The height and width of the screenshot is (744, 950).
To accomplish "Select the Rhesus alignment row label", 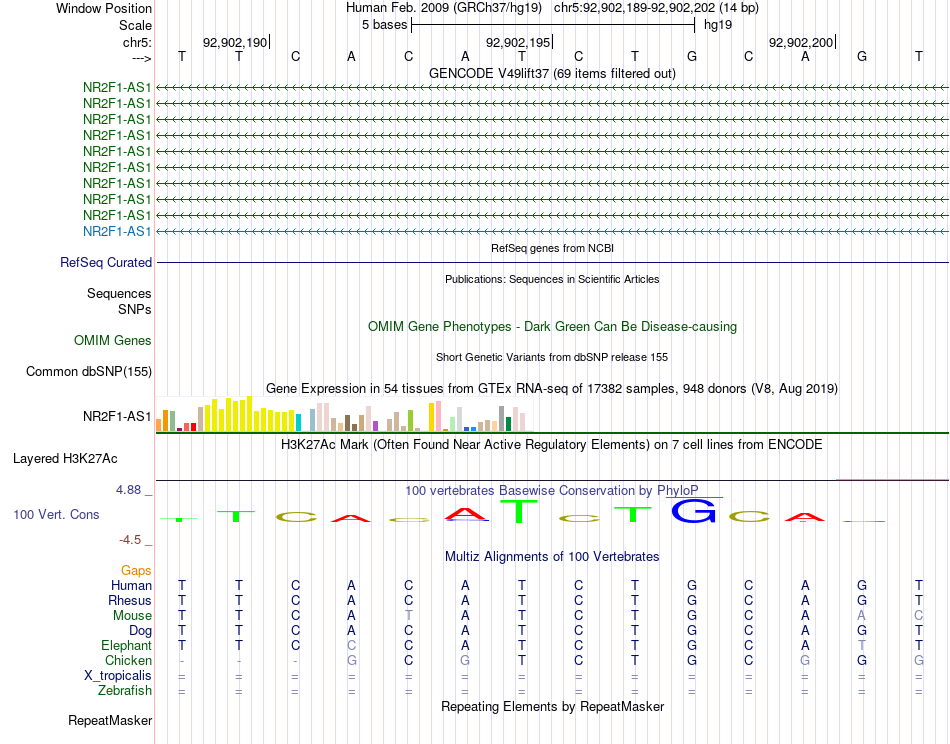I will point(130,600).
